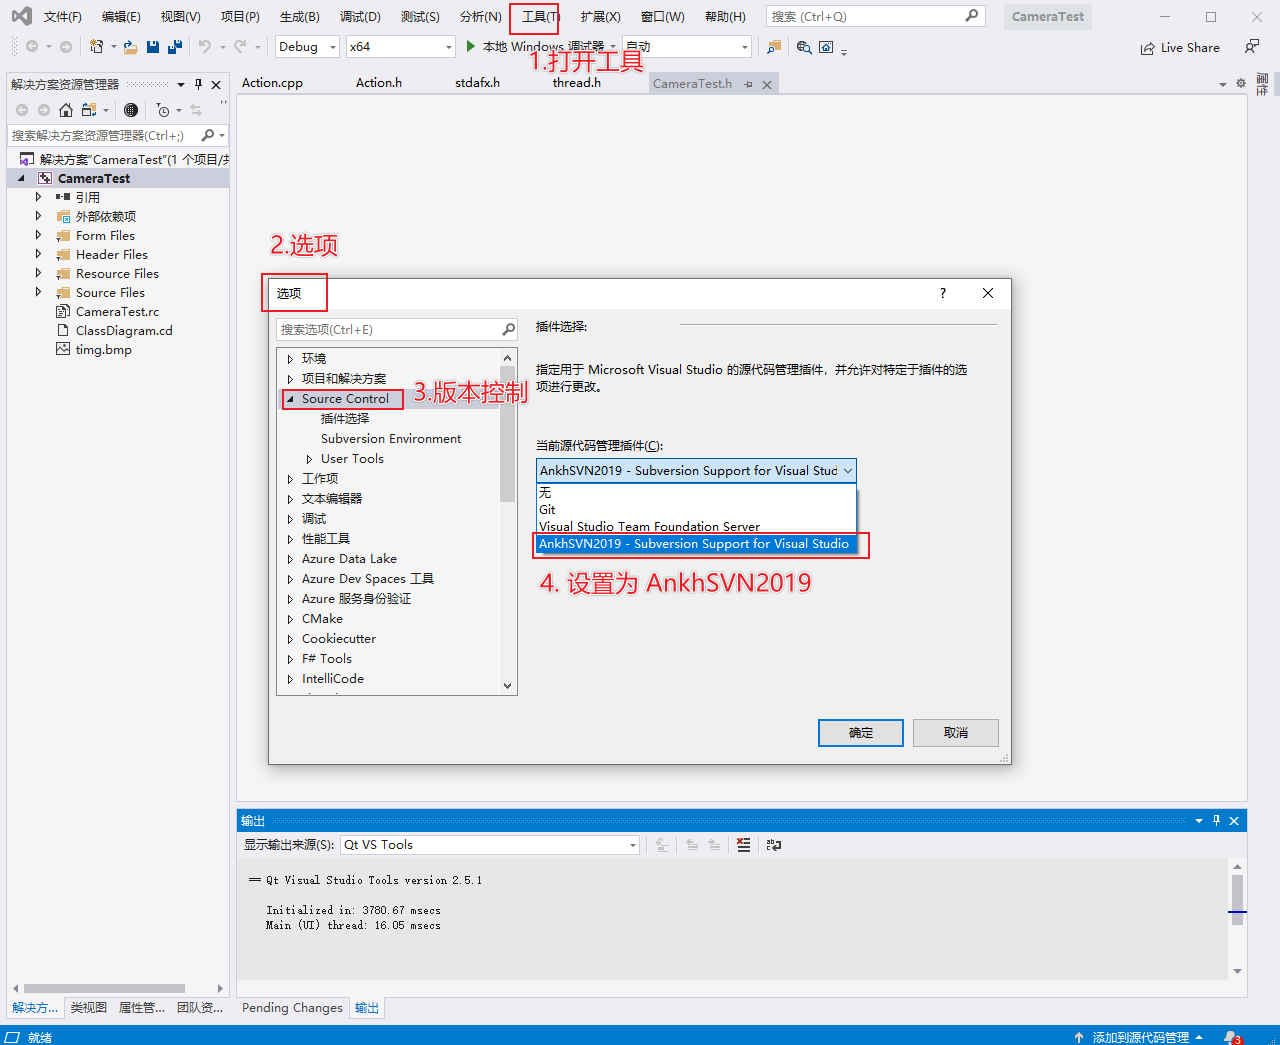Click the Undo toolbar icon
This screenshot has width=1280, height=1045.
205,46
